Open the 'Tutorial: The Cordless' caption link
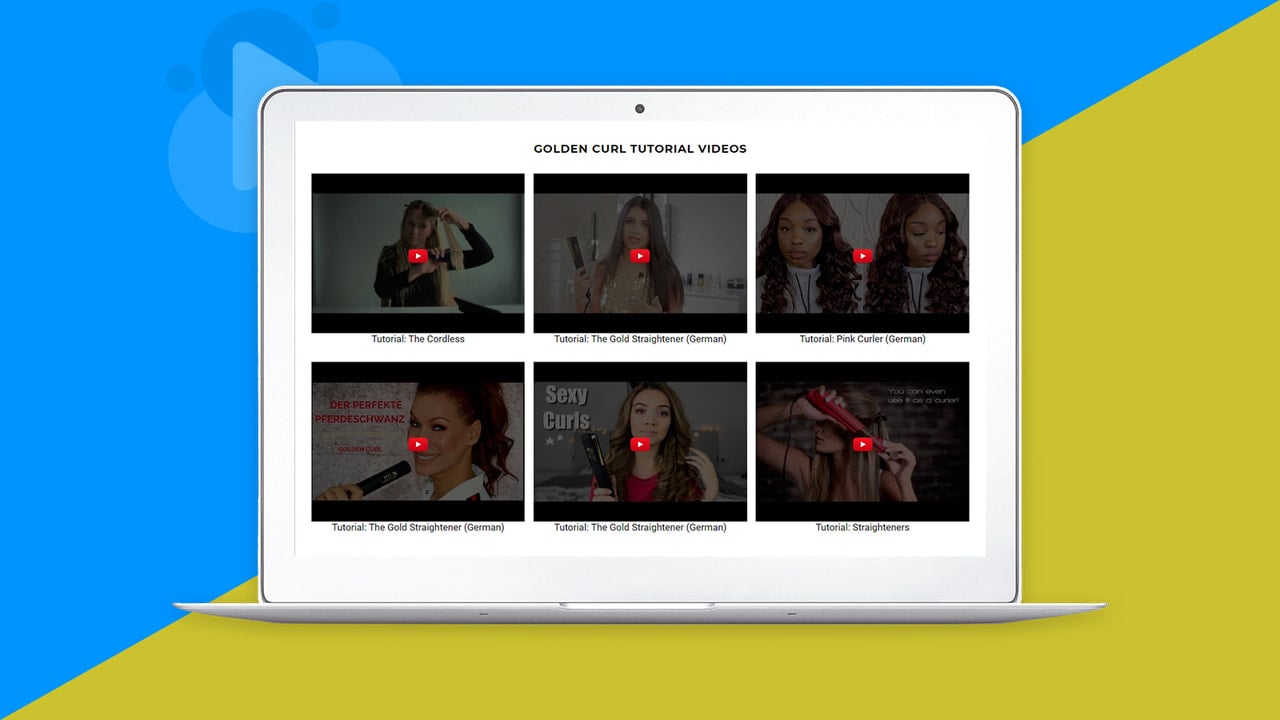The width and height of the screenshot is (1280, 720). pyautogui.click(x=418, y=339)
